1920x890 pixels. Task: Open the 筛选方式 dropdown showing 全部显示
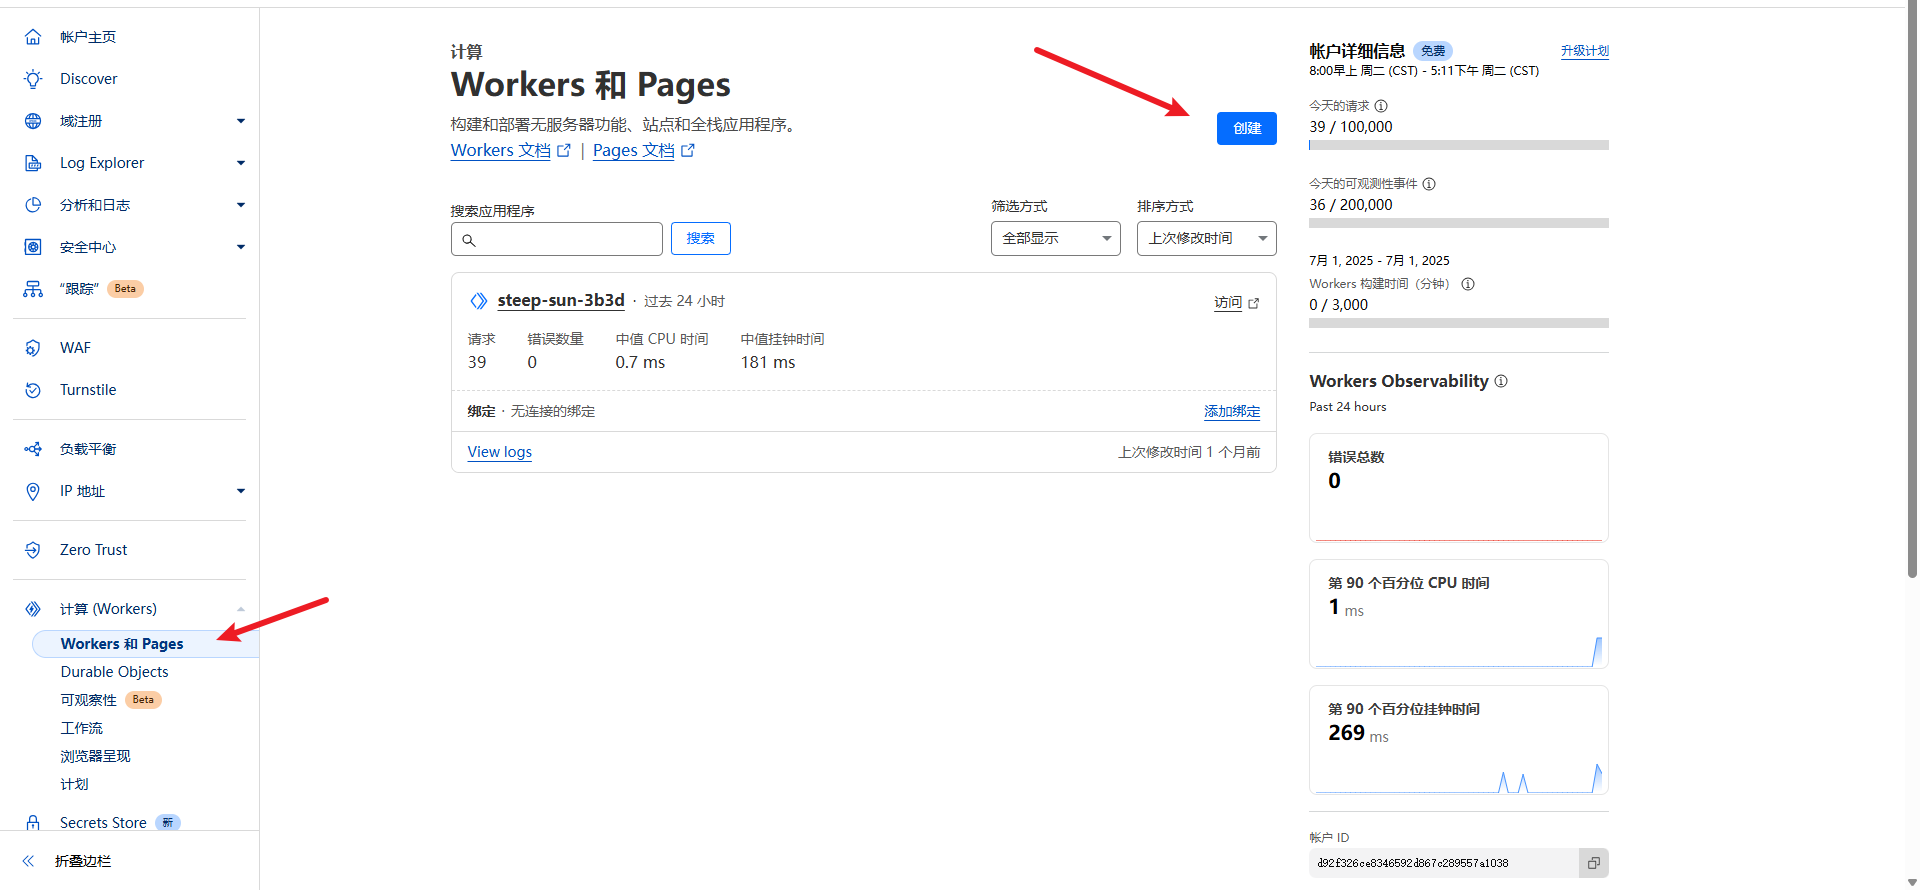click(x=1055, y=238)
